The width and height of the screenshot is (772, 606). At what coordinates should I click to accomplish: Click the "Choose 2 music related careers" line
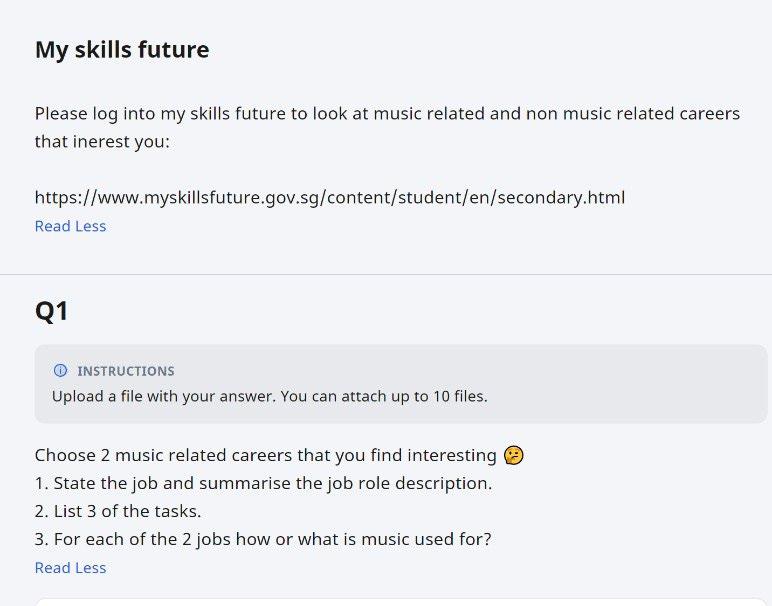point(265,455)
